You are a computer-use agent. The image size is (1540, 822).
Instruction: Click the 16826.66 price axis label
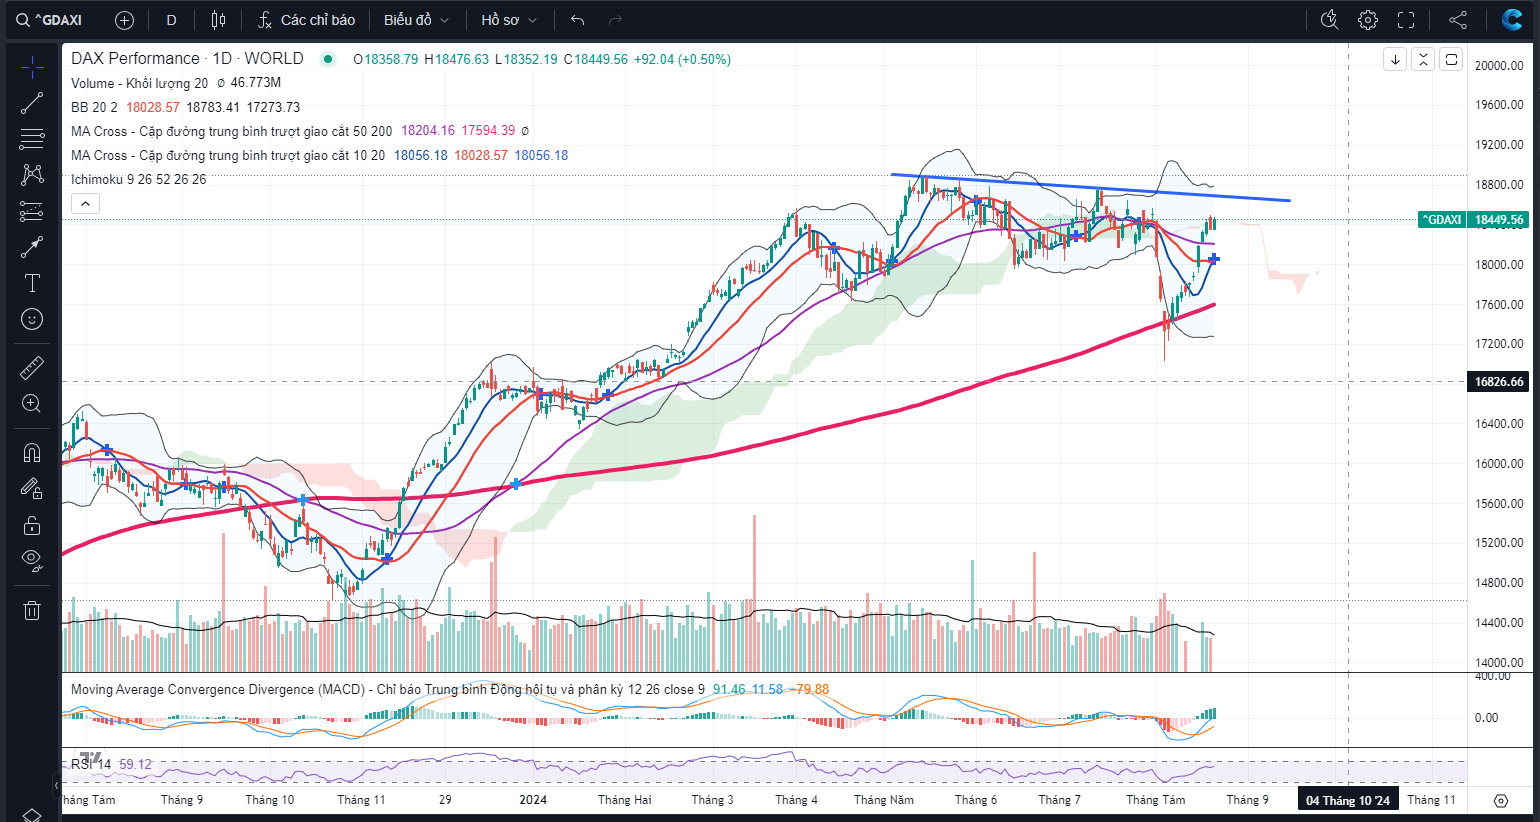pyautogui.click(x=1499, y=381)
